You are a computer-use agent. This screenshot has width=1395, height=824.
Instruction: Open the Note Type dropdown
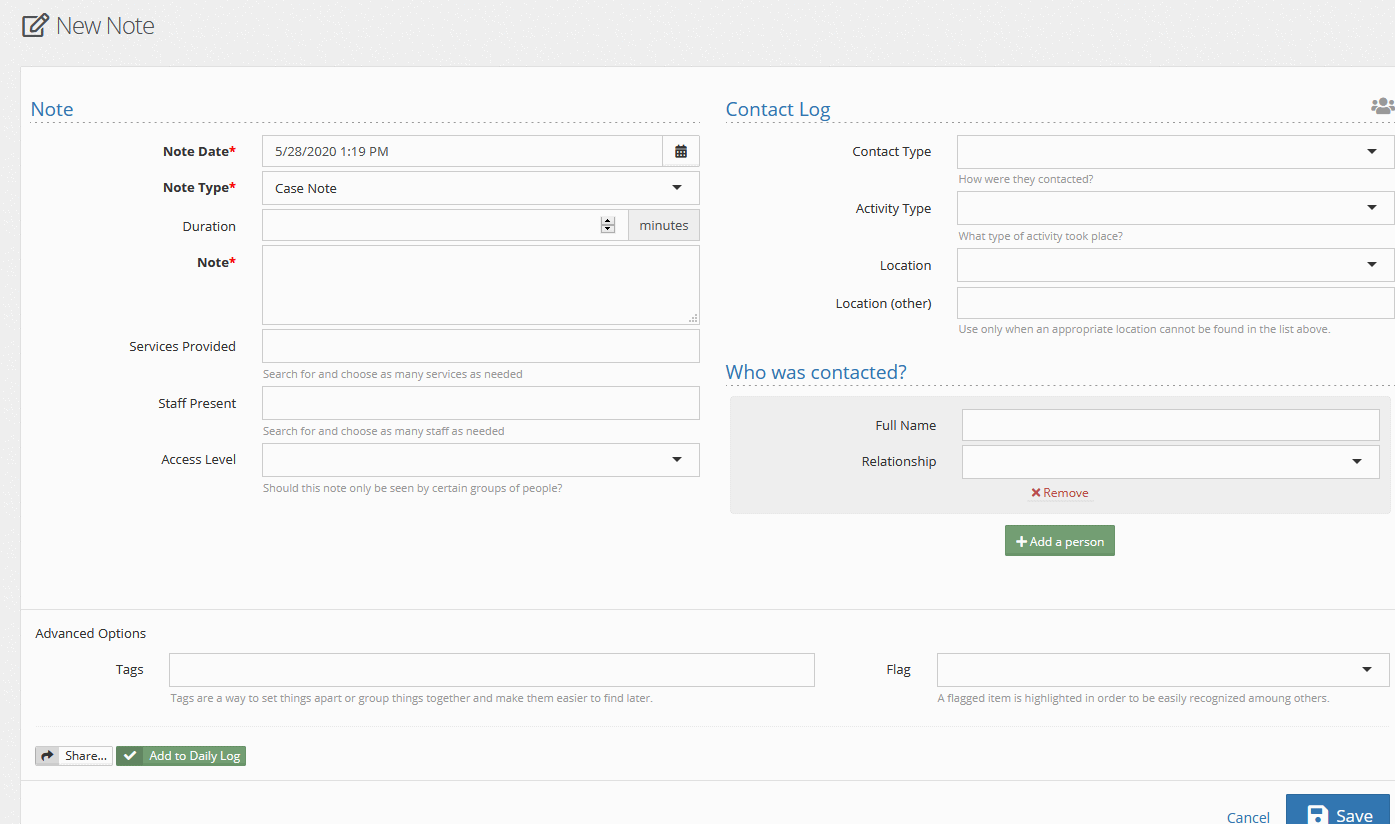click(x=677, y=187)
